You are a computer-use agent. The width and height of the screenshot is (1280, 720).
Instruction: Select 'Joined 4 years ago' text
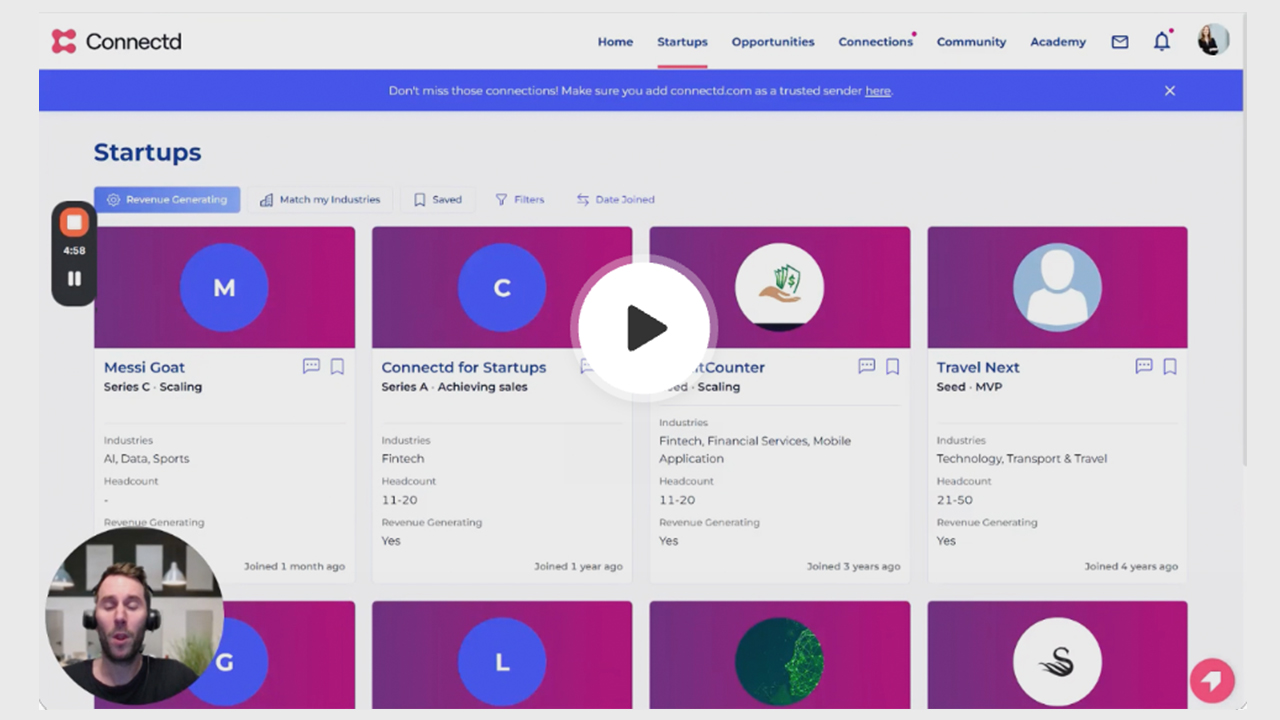click(1131, 566)
